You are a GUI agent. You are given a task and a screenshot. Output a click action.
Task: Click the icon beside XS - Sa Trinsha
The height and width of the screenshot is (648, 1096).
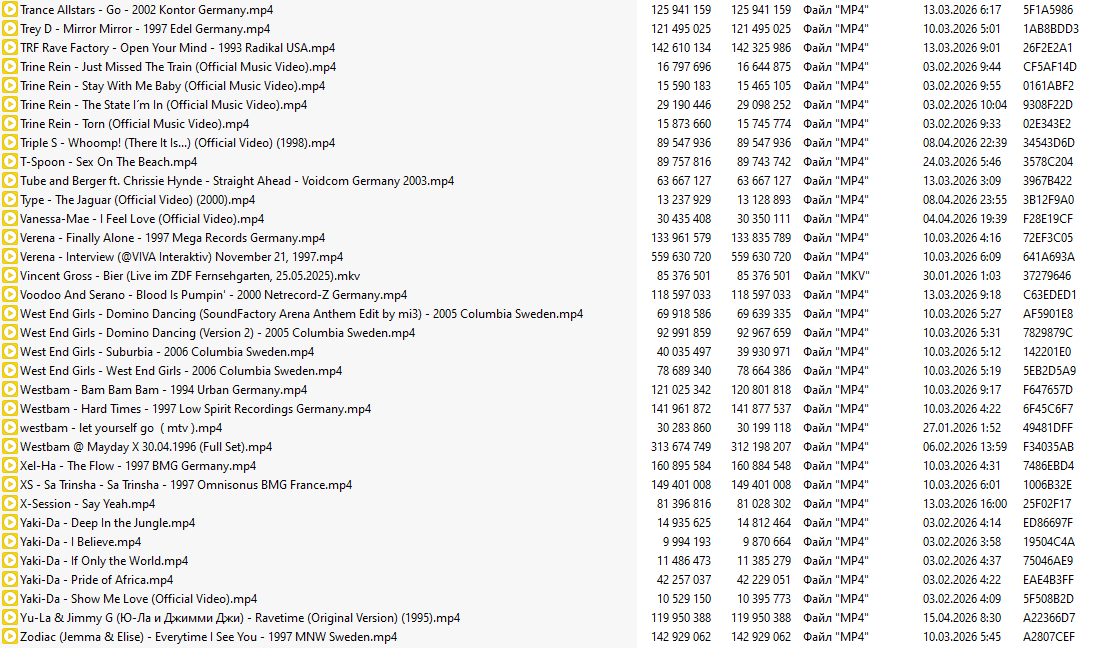[x=10, y=484]
